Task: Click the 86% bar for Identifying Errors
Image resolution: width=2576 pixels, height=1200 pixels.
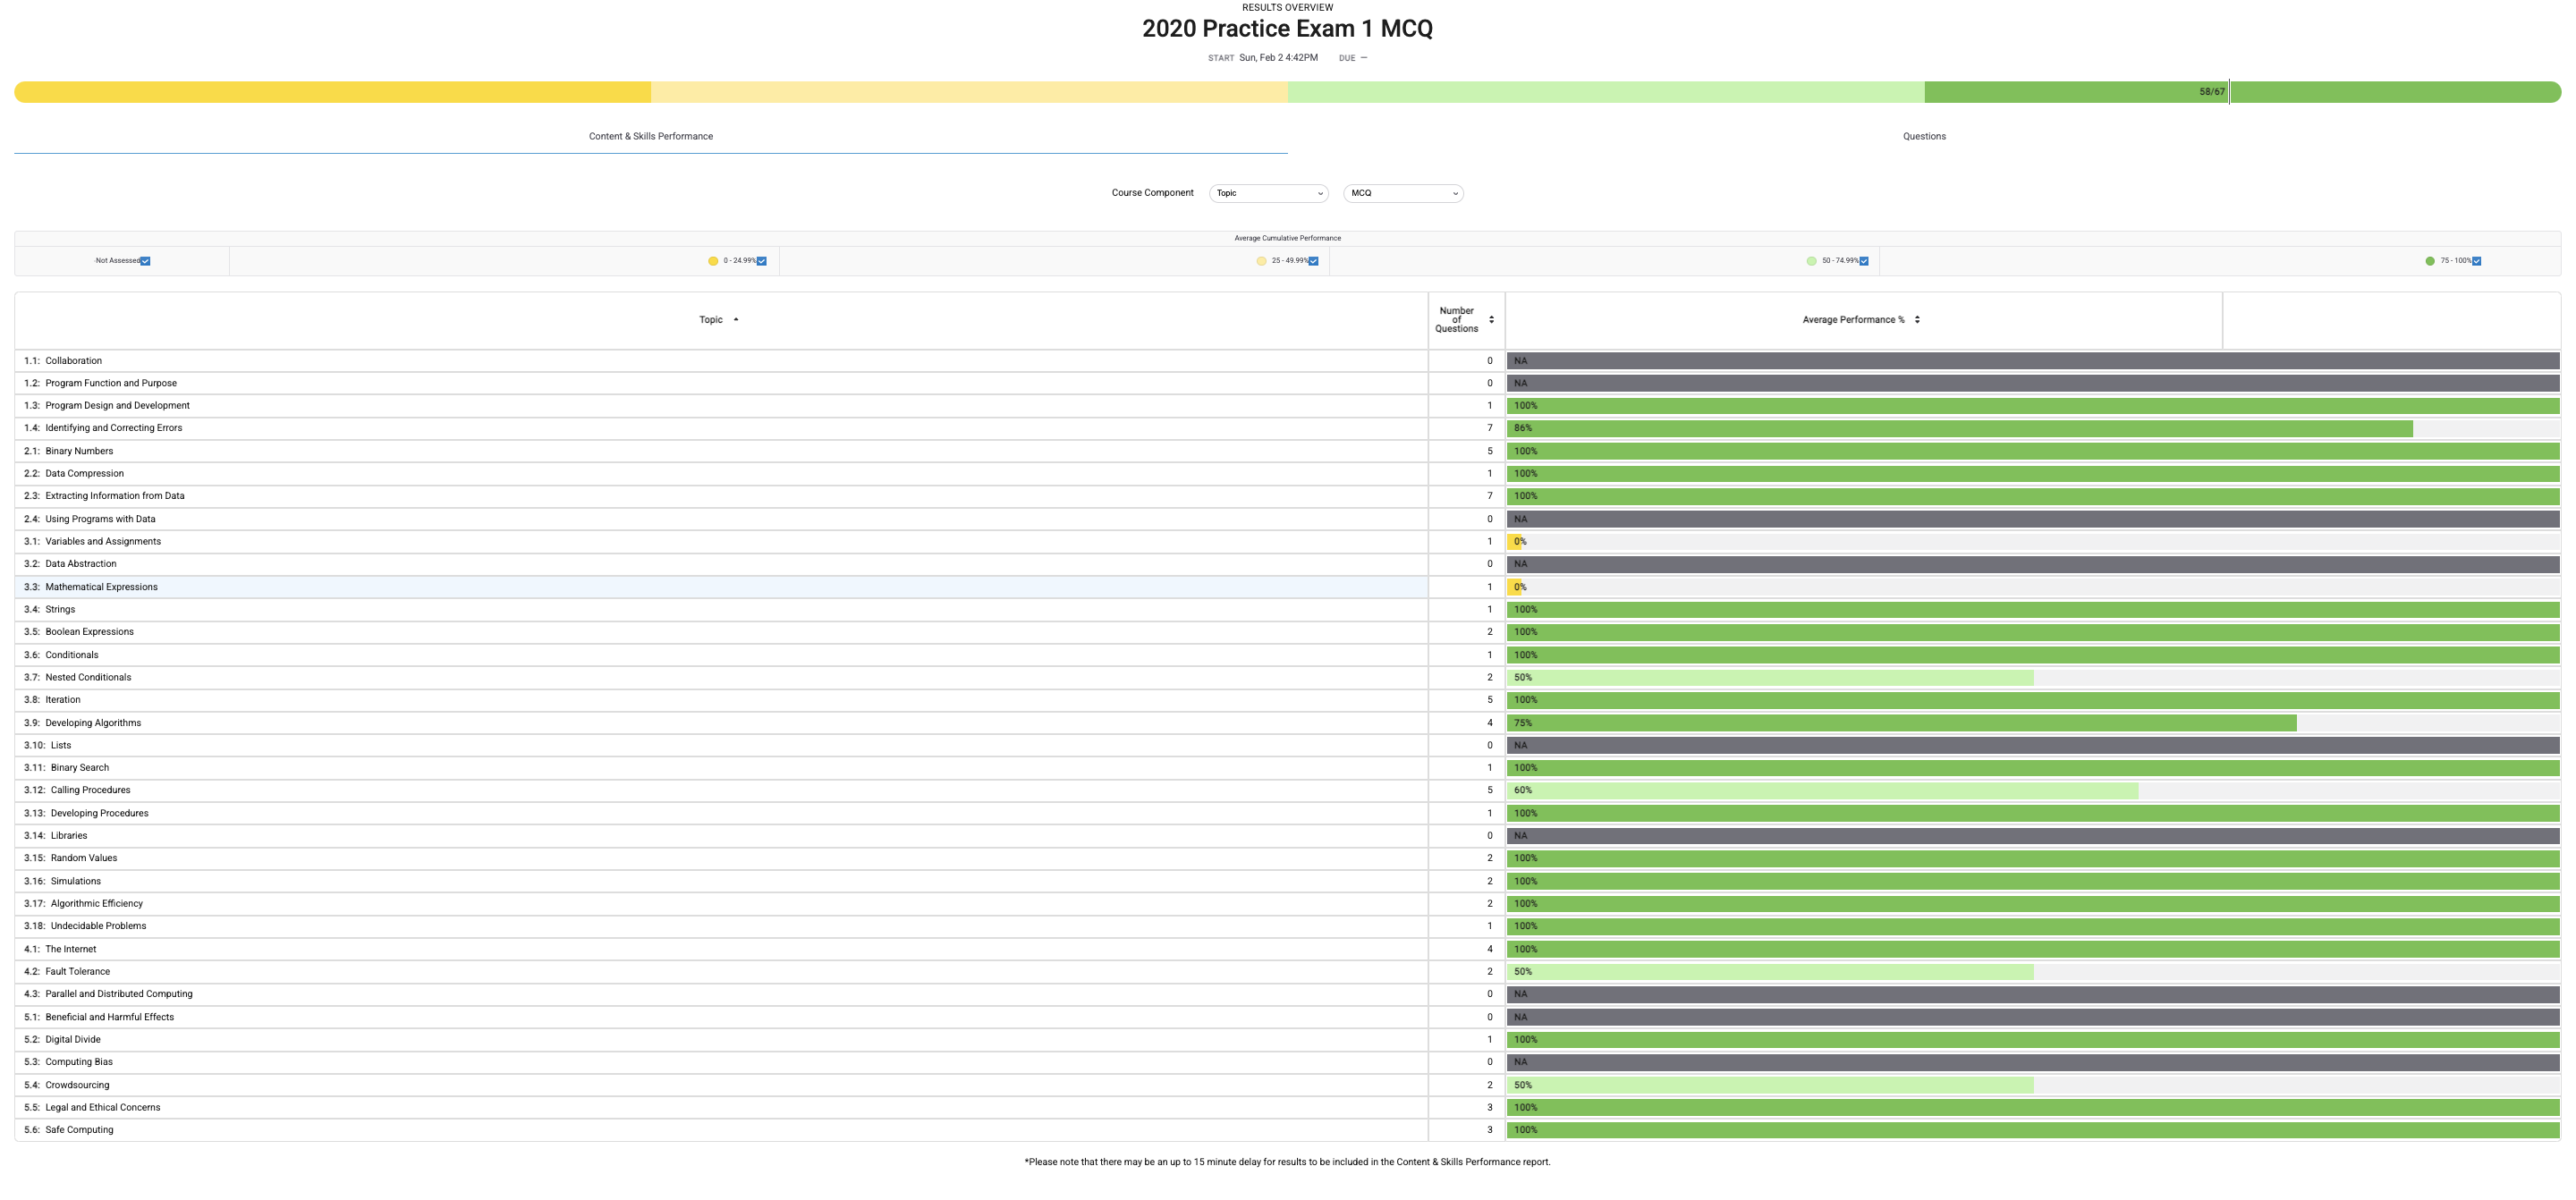Action: pyautogui.click(x=1960, y=428)
